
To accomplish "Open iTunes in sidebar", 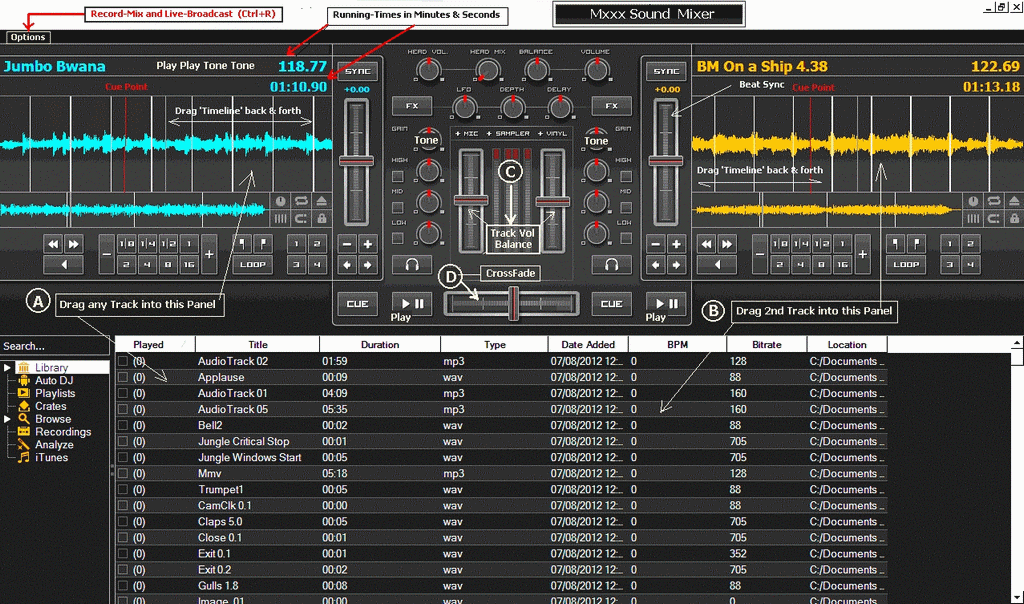I will (x=51, y=458).
